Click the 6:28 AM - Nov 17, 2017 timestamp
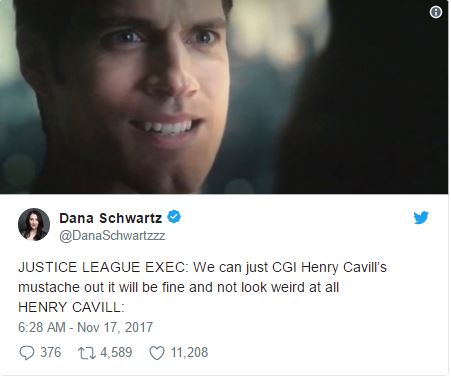Screen dimensions: 451x377 pos(85,327)
